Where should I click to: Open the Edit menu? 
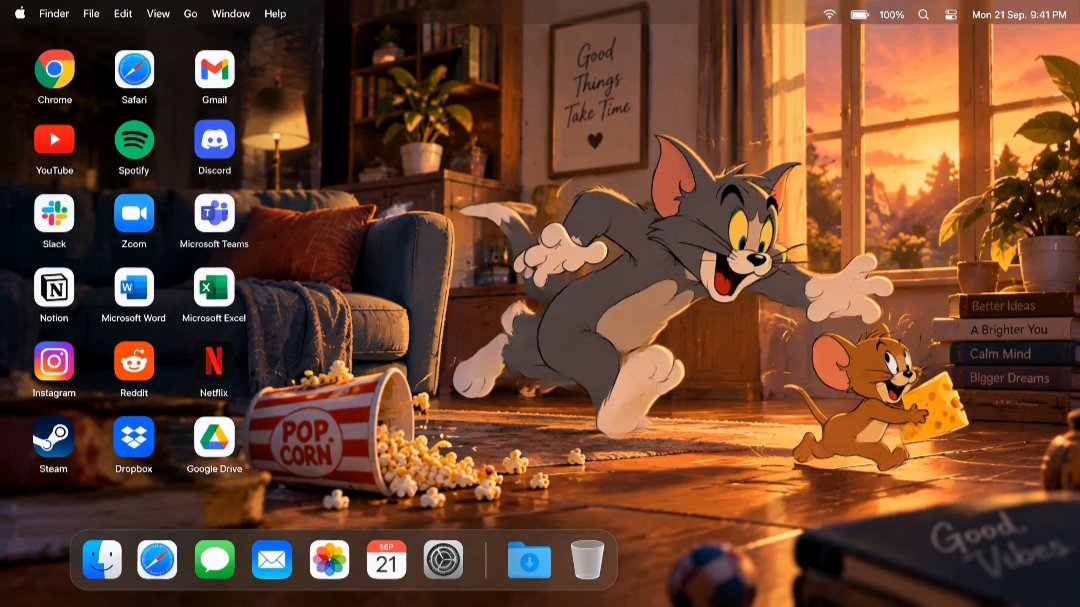pyautogui.click(x=123, y=14)
